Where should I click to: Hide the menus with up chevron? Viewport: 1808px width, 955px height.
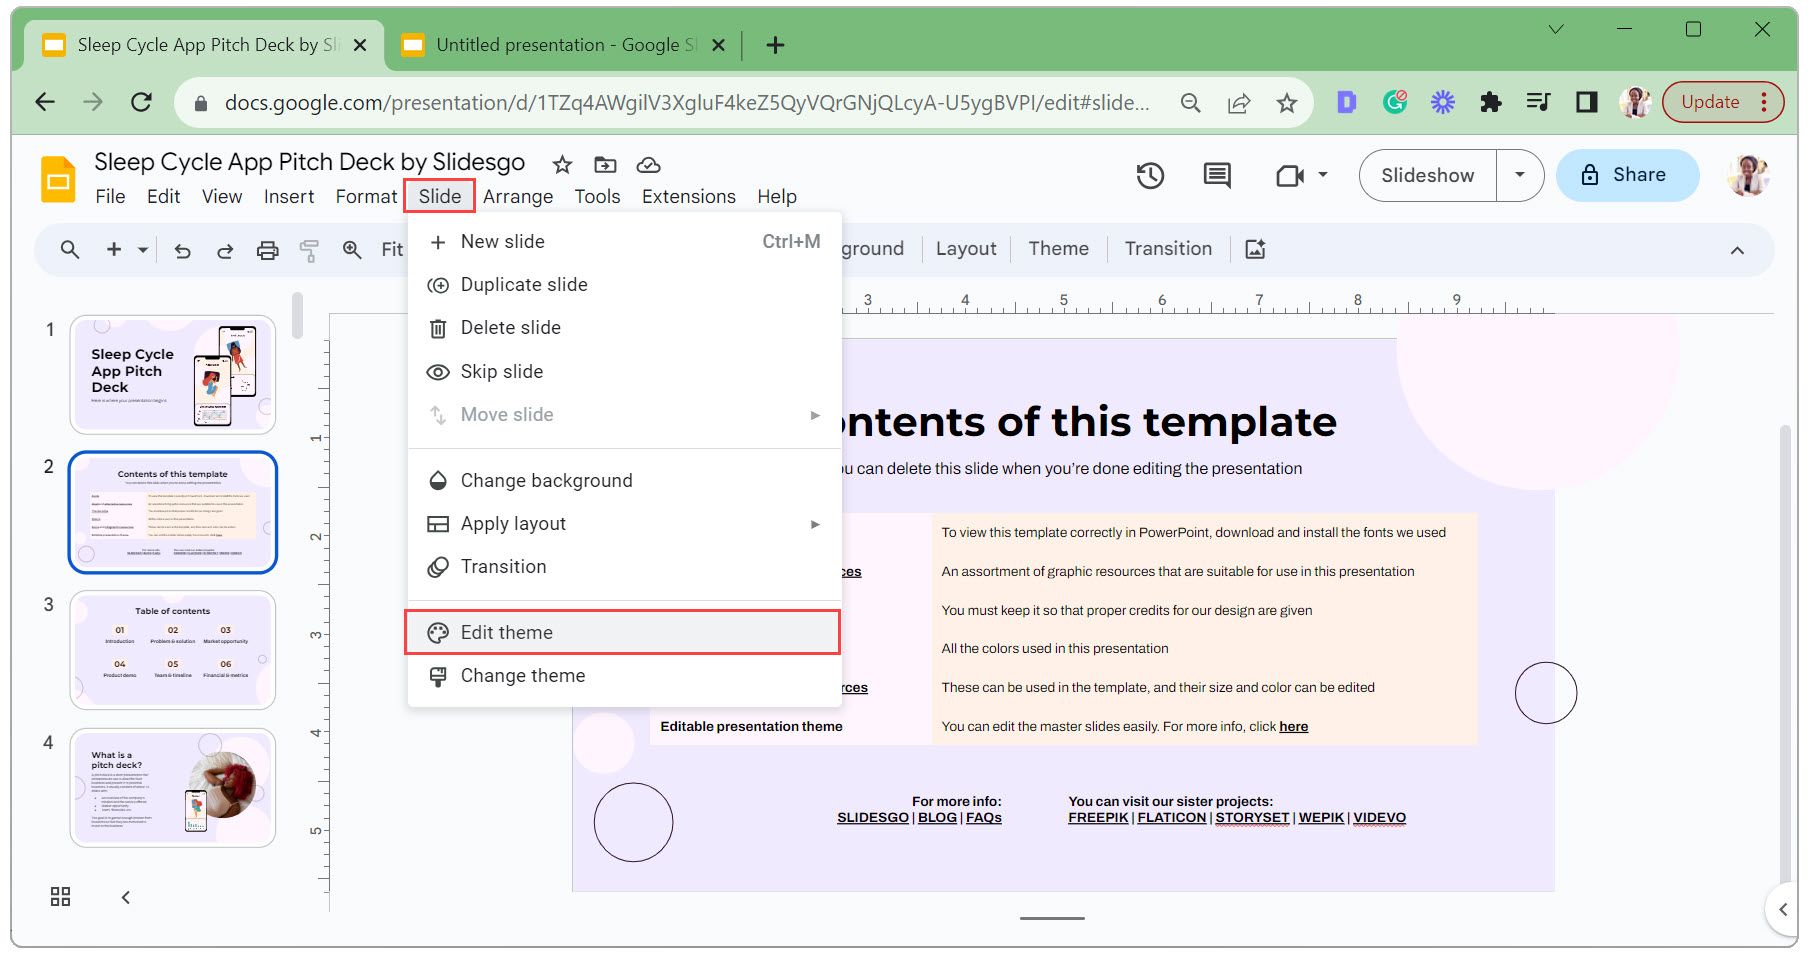click(1737, 250)
